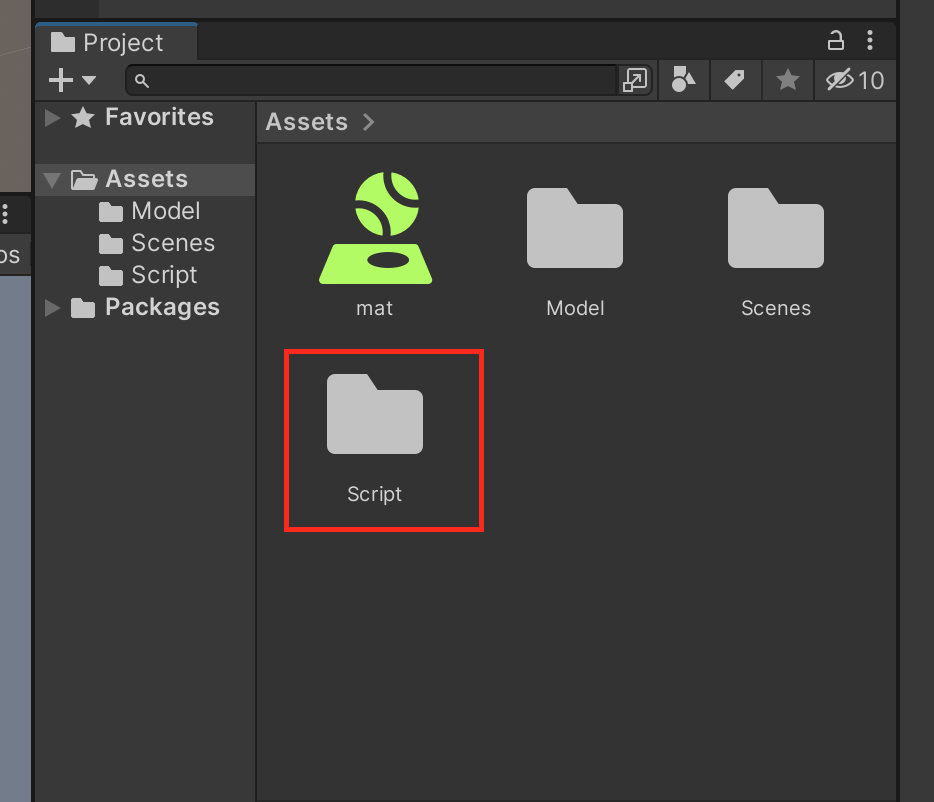Open the Project panel three-dot menu

pos(870,41)
